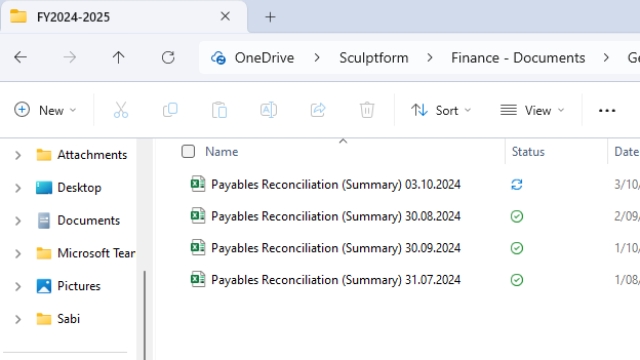Tick the select-all checkbox beside Name
Screen dimensions: 640x360
tap(188, 151)
